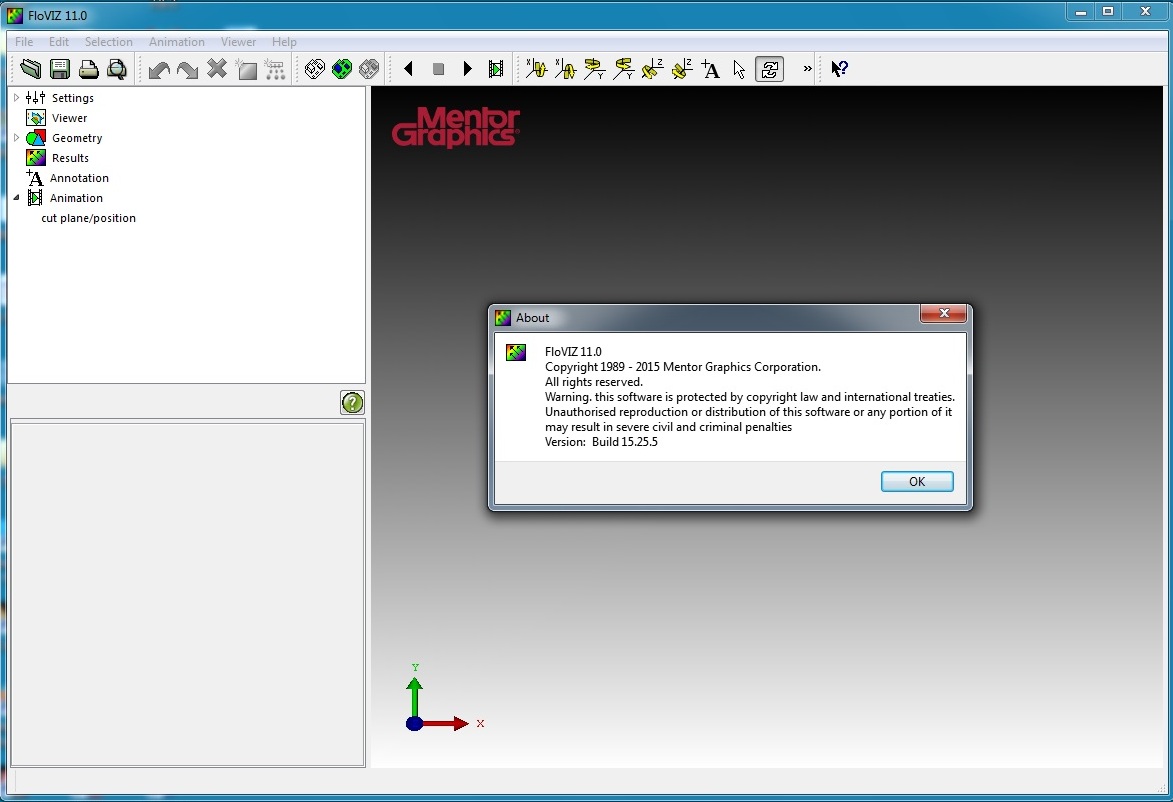Collapse the Animation tree node

pos(16,198)
